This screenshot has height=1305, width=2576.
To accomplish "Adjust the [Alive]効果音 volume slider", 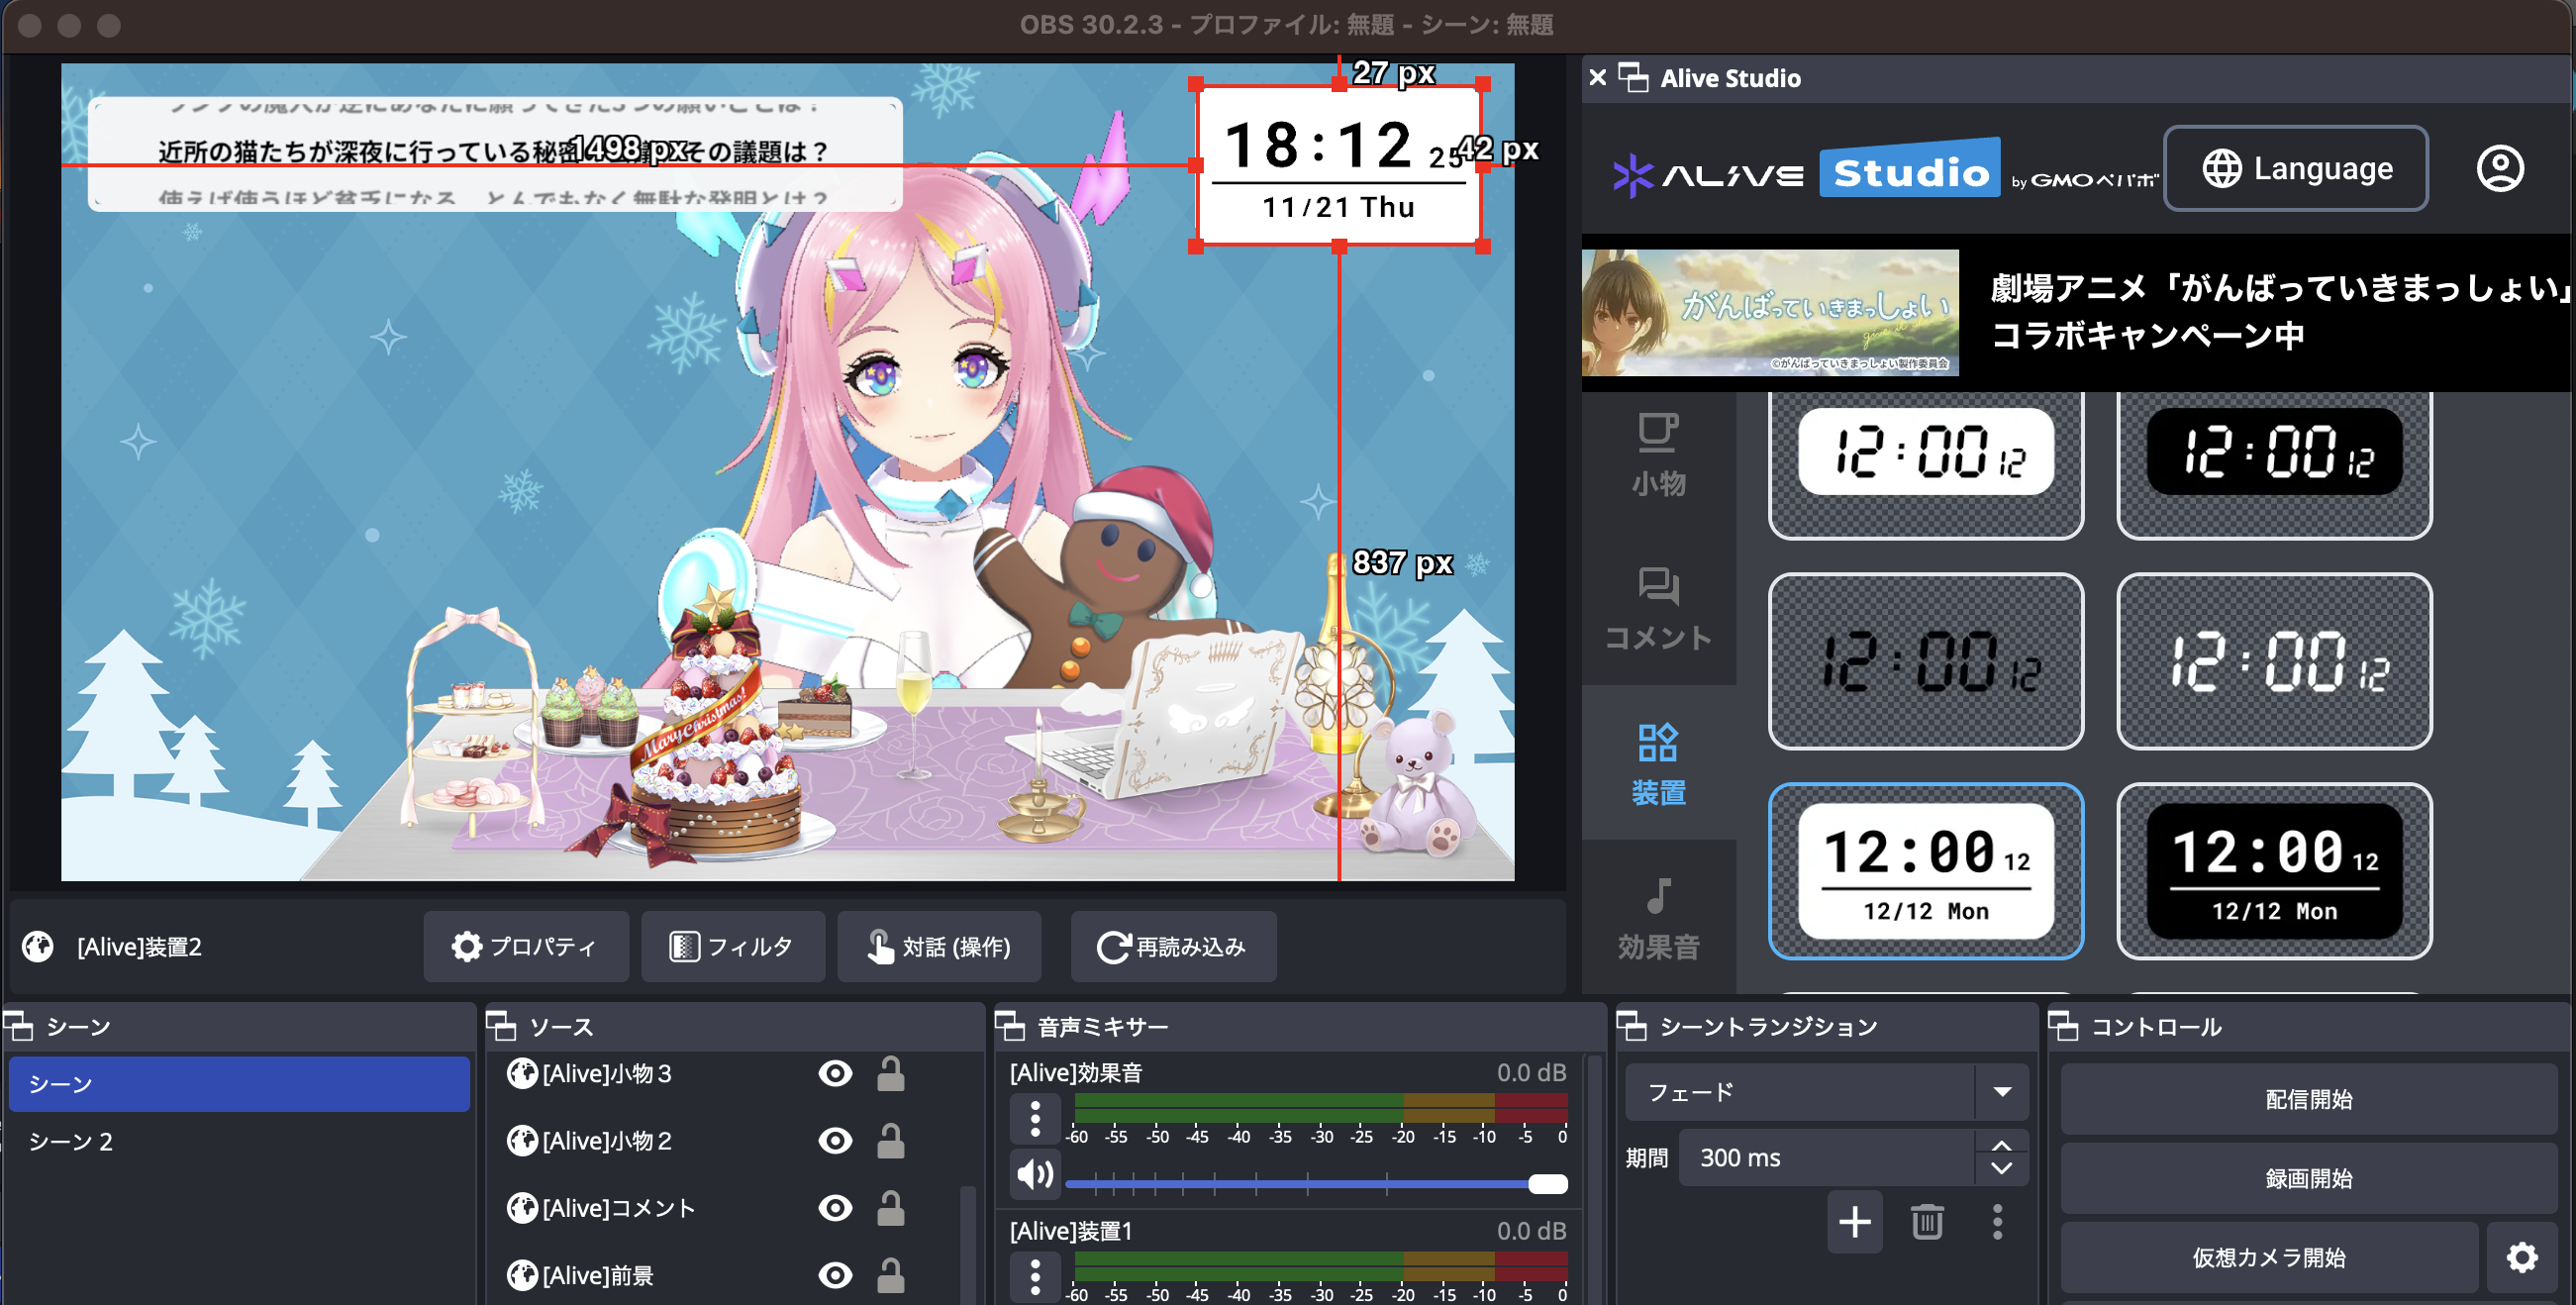I will 1316,1184.
